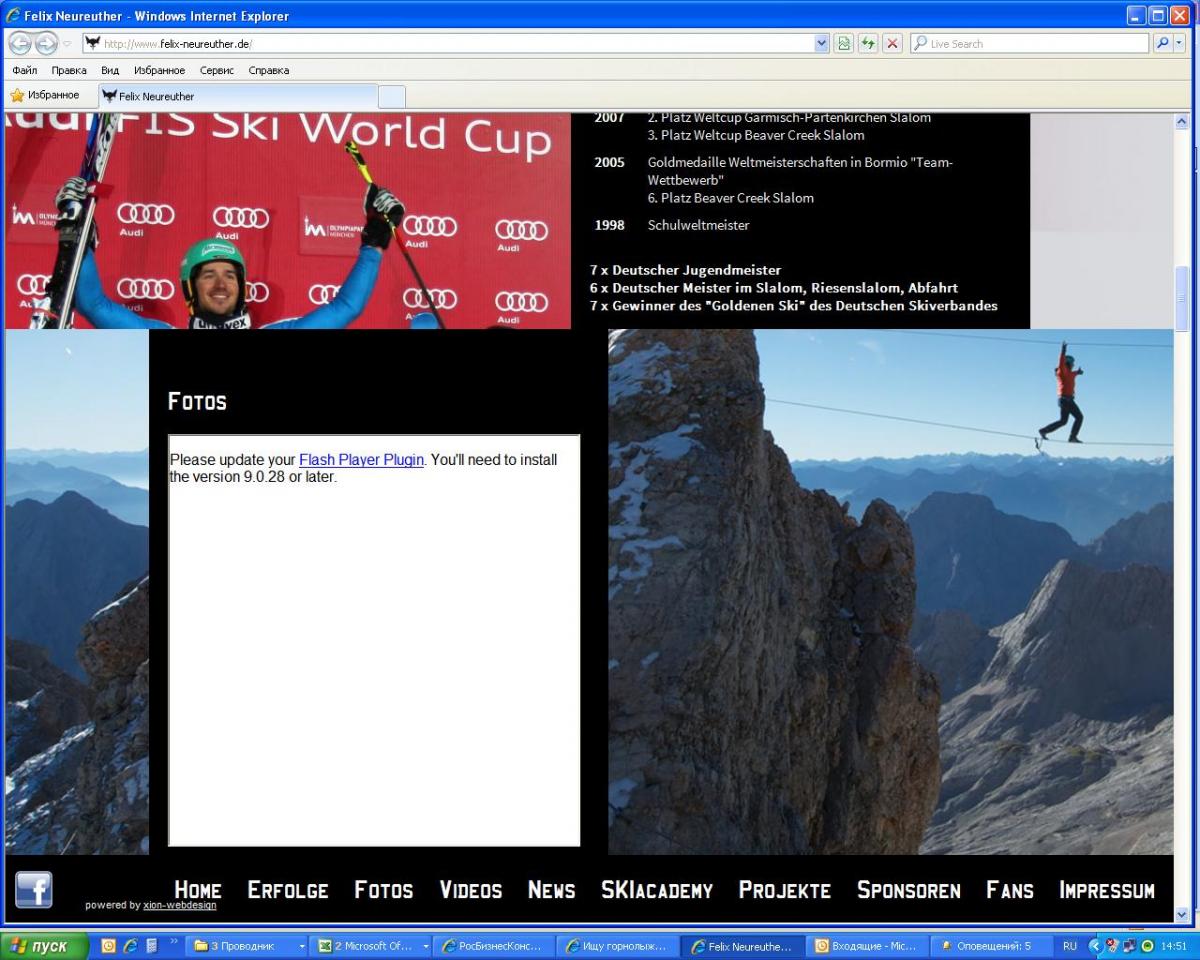Screen dimensions: 1200x960
Task: Click the Refresh page icon
Action: (868, 43)
